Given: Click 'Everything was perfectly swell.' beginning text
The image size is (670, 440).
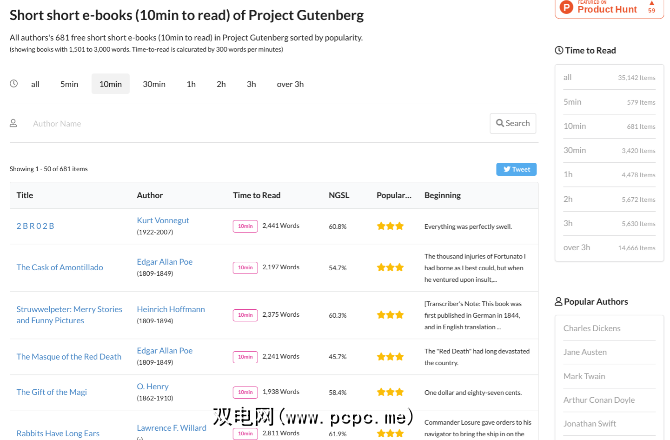Looking at the screenshot, I should coord(468,226).
